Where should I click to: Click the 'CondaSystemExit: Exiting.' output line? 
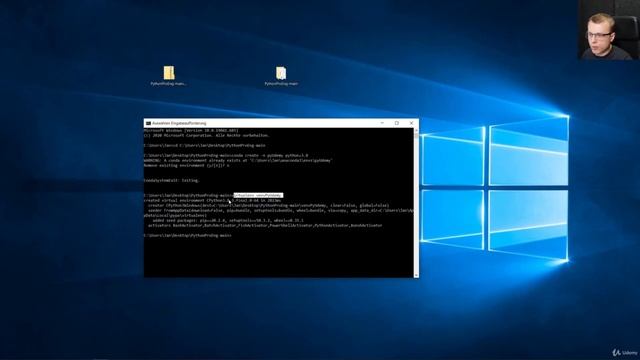tap(171, 180)
